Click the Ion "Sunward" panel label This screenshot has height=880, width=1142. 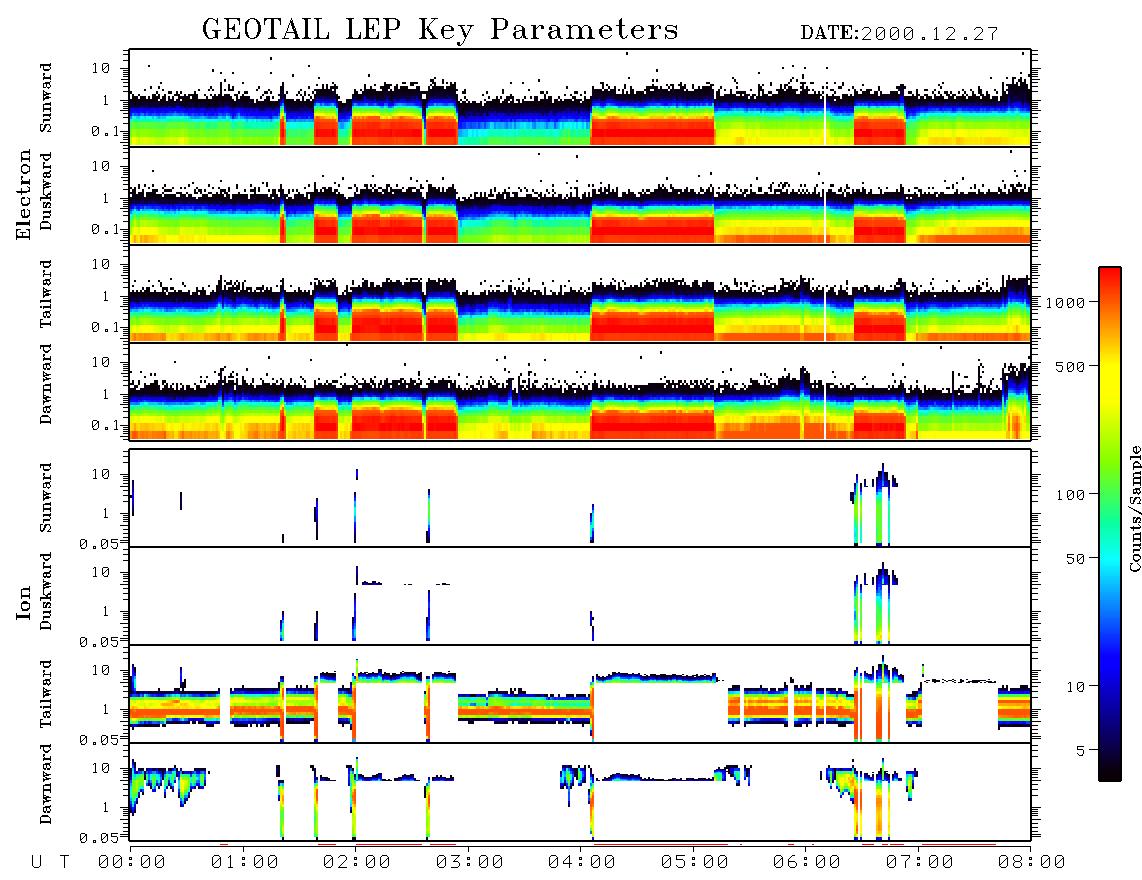(x=46, y=497)
